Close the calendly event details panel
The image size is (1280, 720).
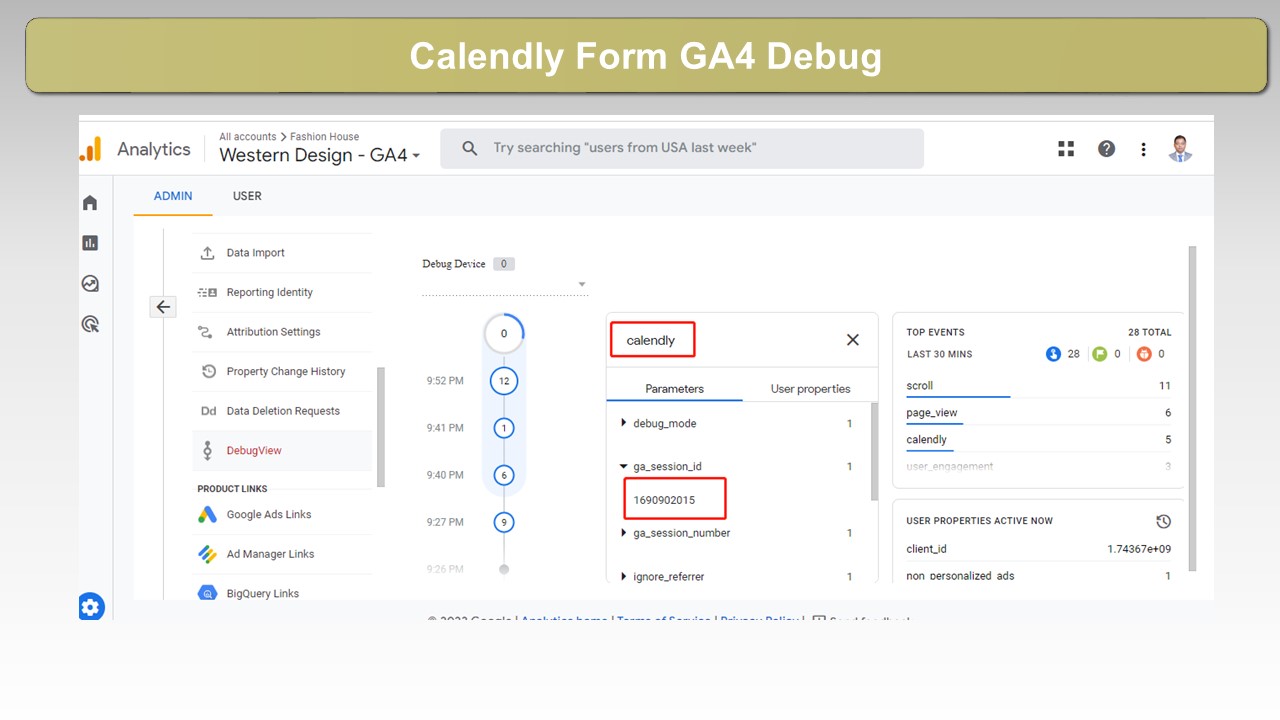tap(853, 340)
